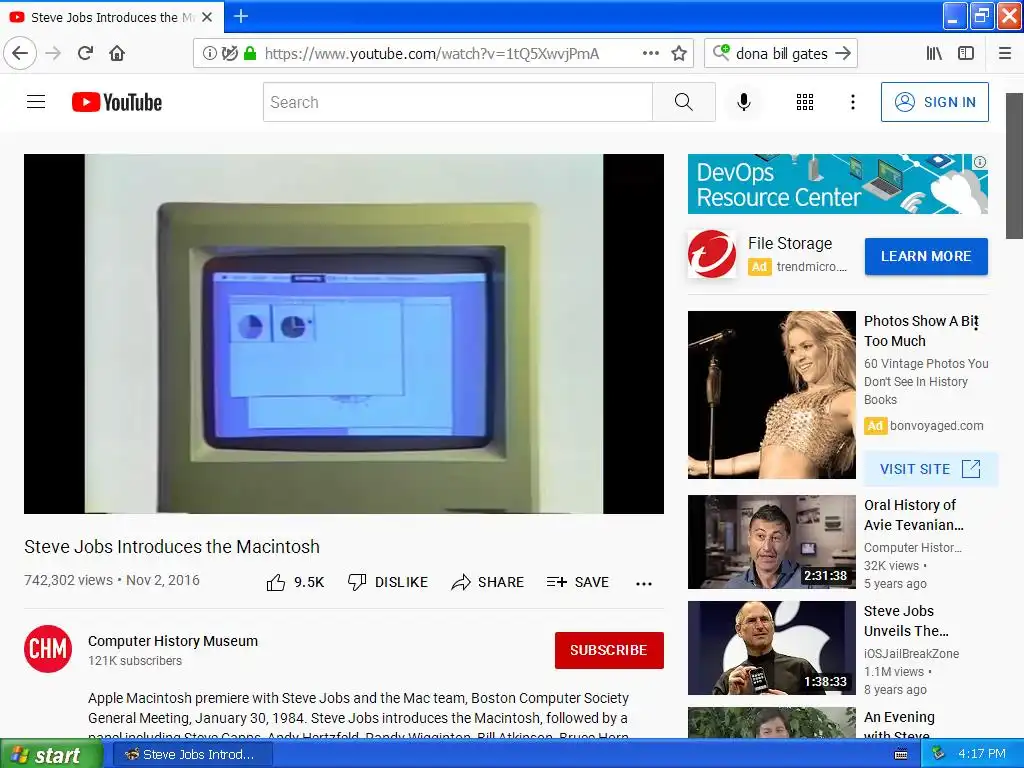Click the keyboard icon in system tray
Viewport: 1024px width, 768px height.
click(x=901, y=755)
